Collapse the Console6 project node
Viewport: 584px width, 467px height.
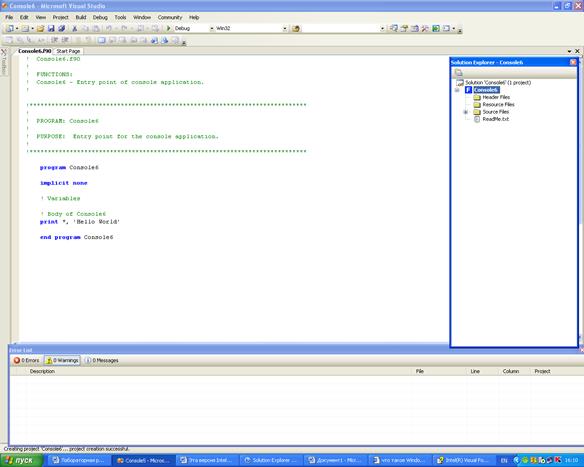(x=457, y=90)
